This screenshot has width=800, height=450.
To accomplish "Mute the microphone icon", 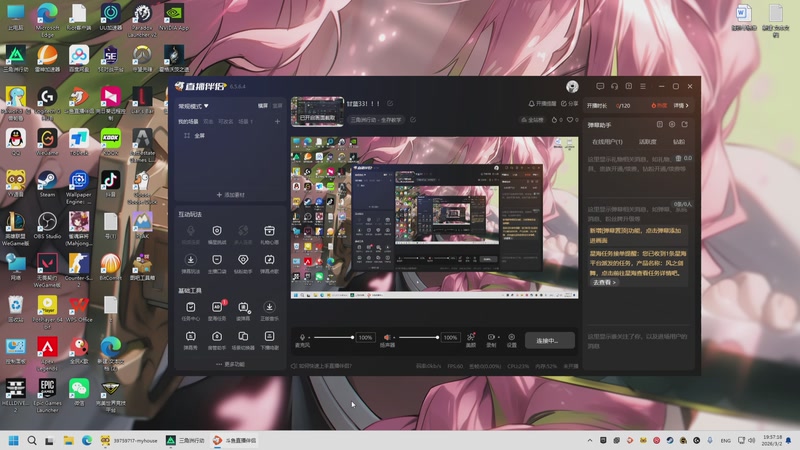I will 302,337.
